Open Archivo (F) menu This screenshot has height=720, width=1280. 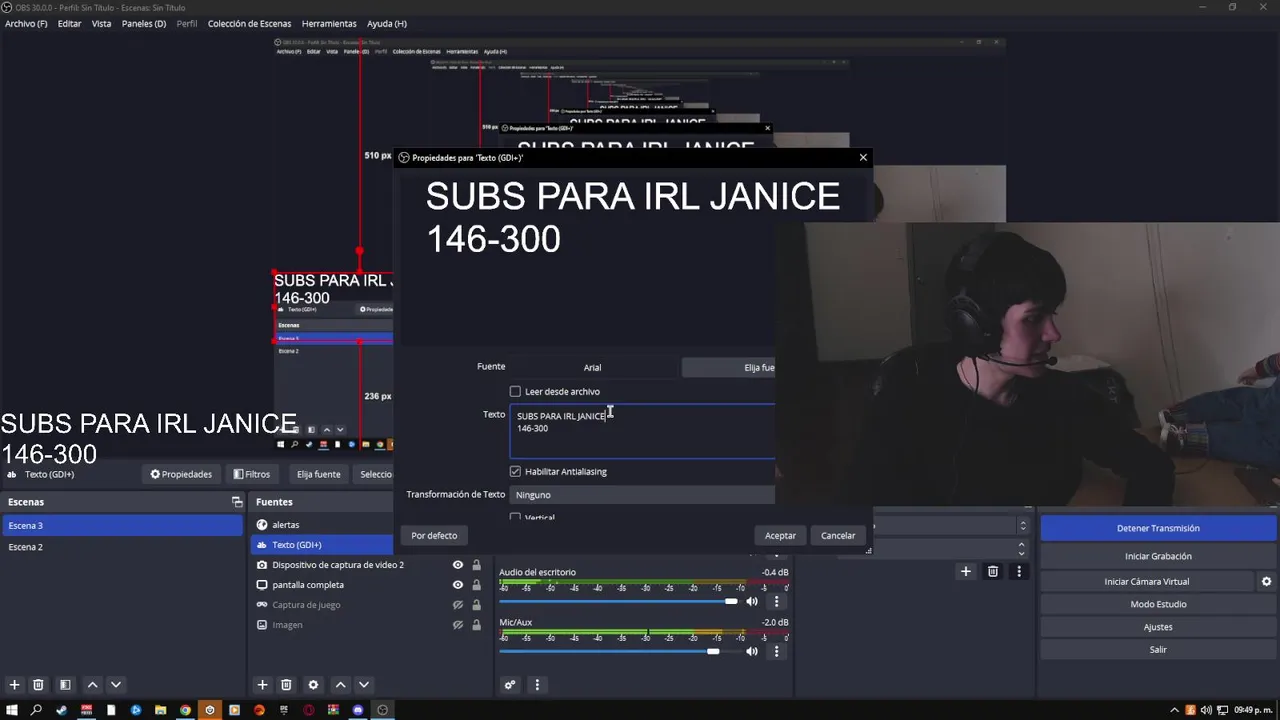click(x=26, y=23)
